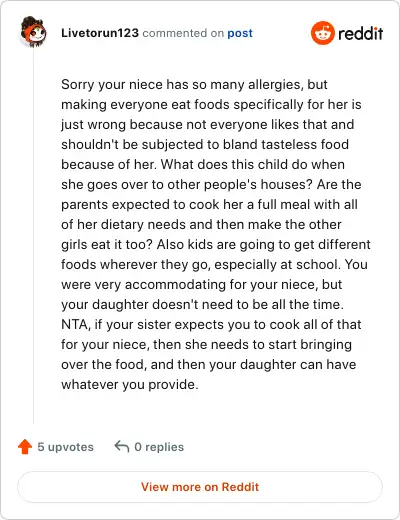Click the "reddit" wordmark text
The width and height of the screenshot is (400, 520).
coord(360,33)
